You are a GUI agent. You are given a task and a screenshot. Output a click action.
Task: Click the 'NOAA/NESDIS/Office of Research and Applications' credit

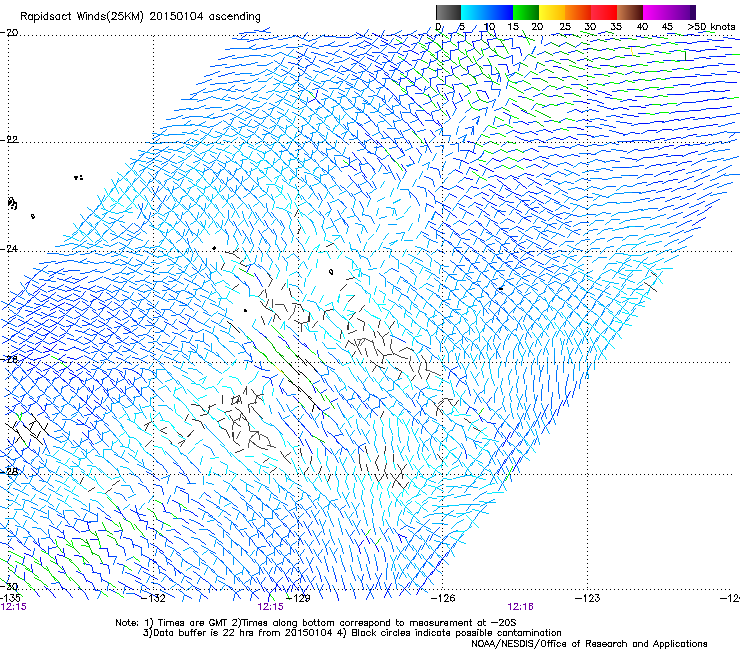click(589, 644)
